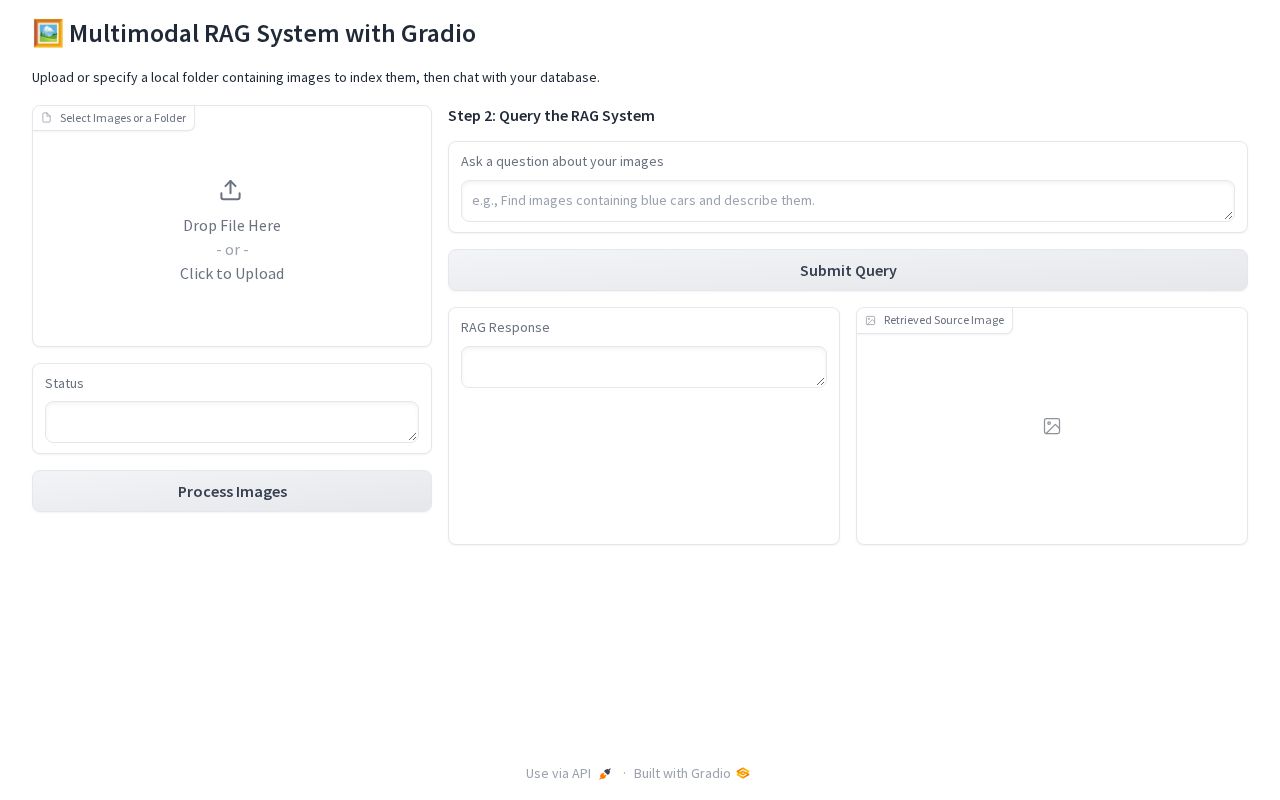The width and height of the screenshot is (1280, 800).
Task: Click the 'Status' label
Action: (64, 383)
